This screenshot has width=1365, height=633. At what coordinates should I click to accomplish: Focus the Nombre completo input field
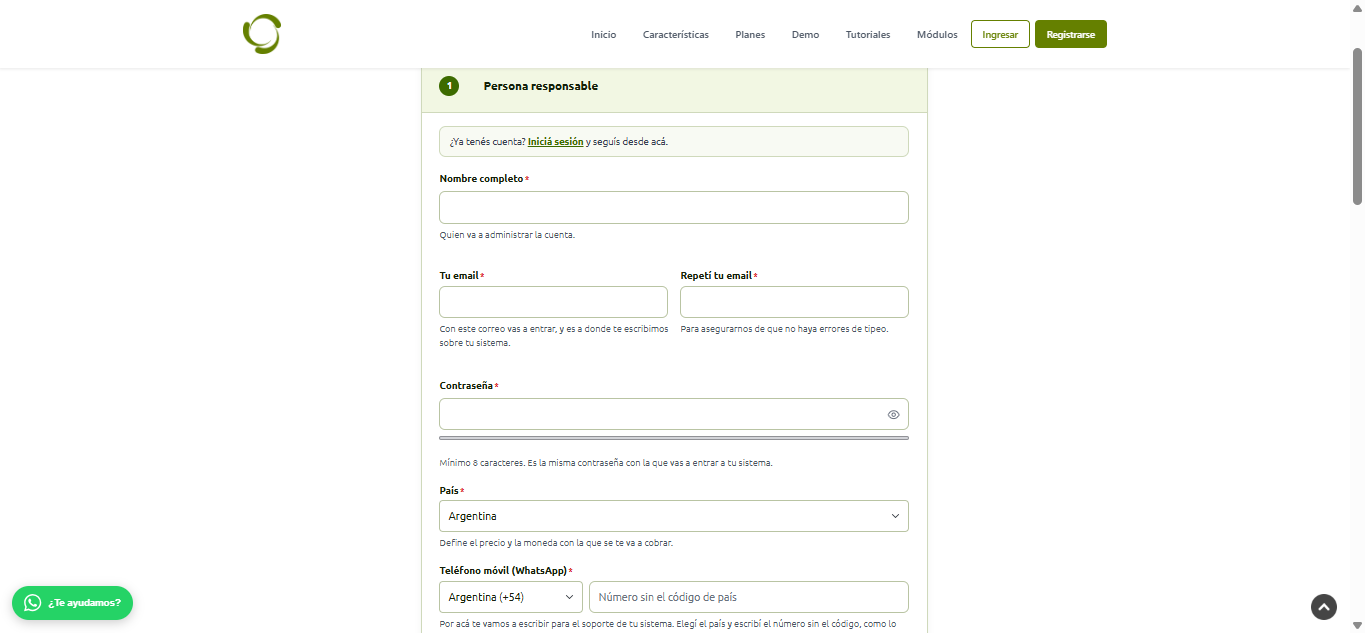pyautogui.click(x=674, y=207)
